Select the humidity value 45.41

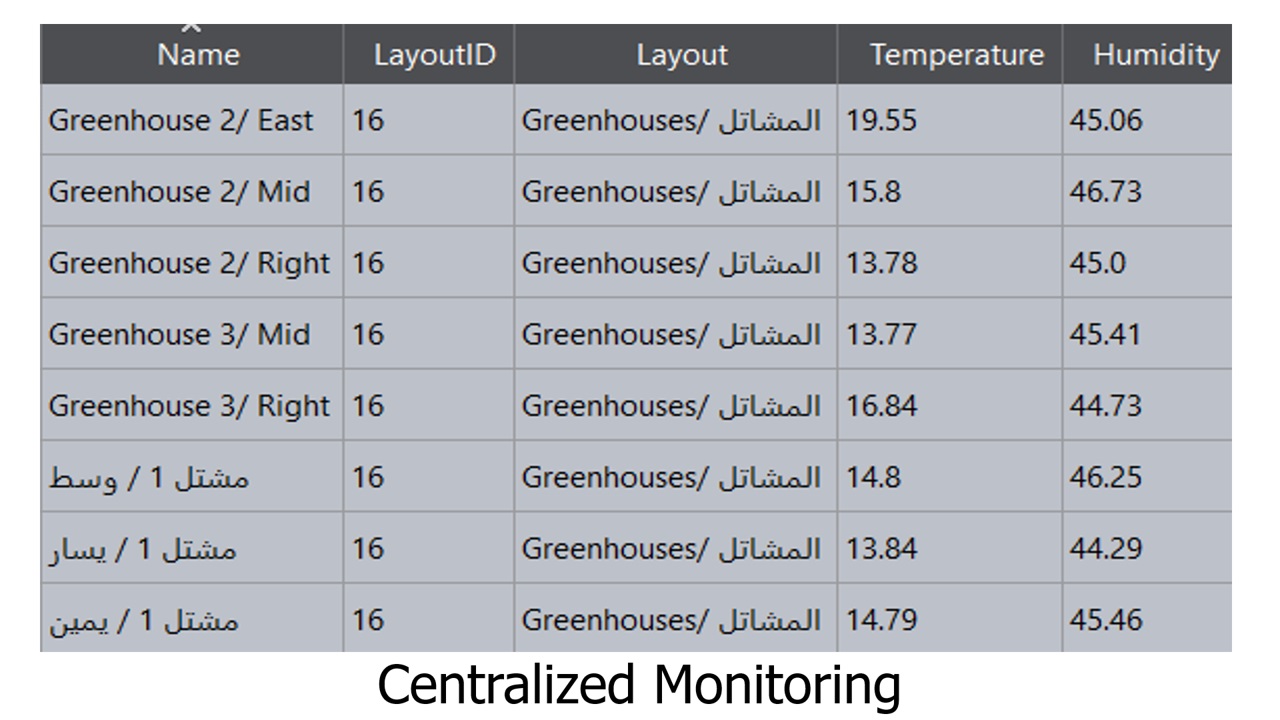point(1105,335)
